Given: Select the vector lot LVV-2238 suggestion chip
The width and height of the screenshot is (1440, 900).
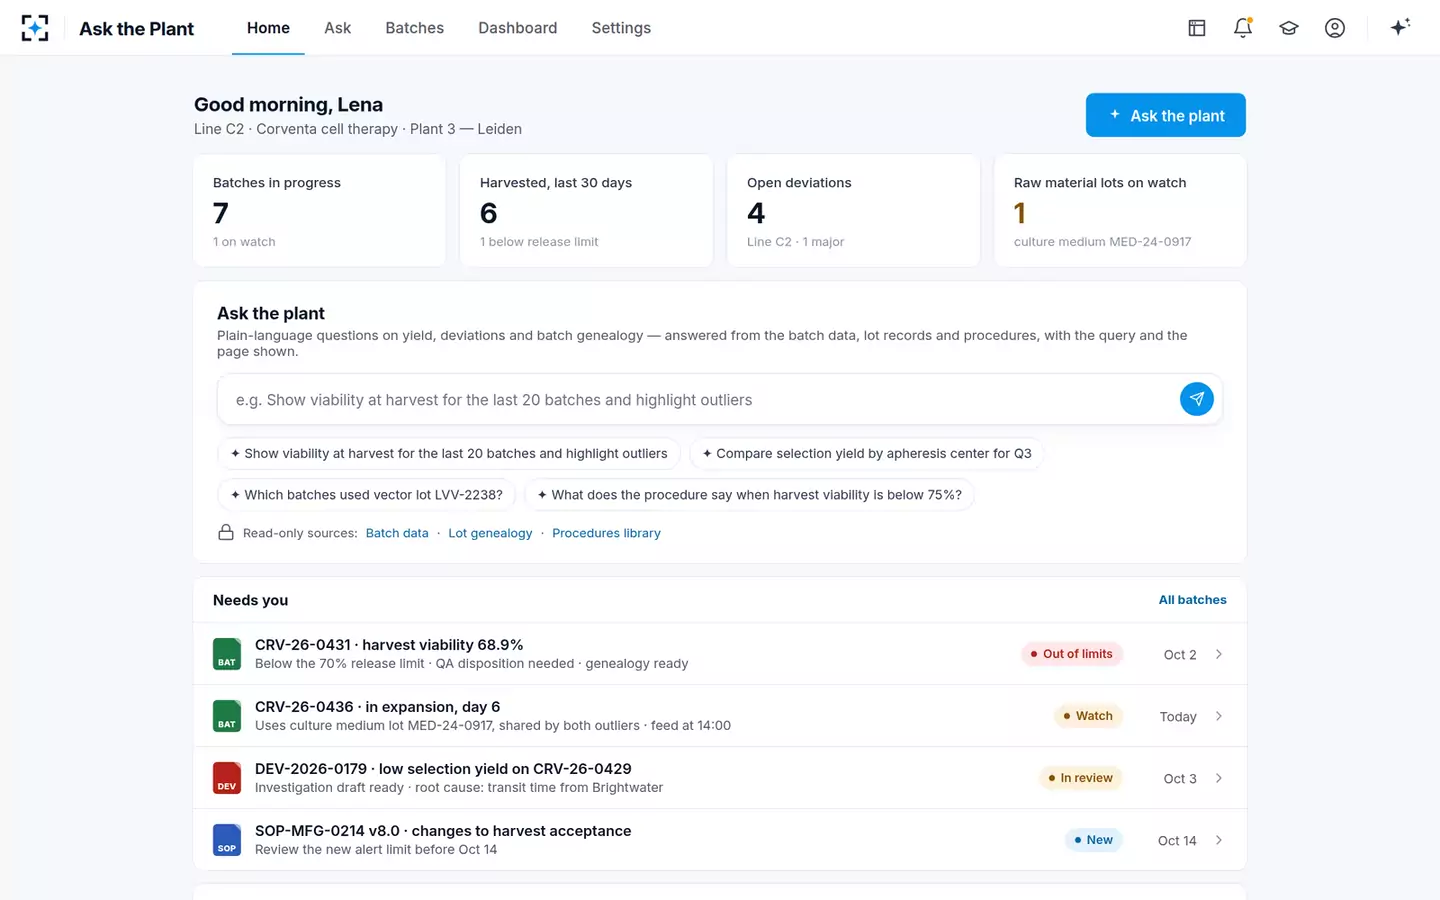Looking at the screenshot, I should (x=367, y=495).
